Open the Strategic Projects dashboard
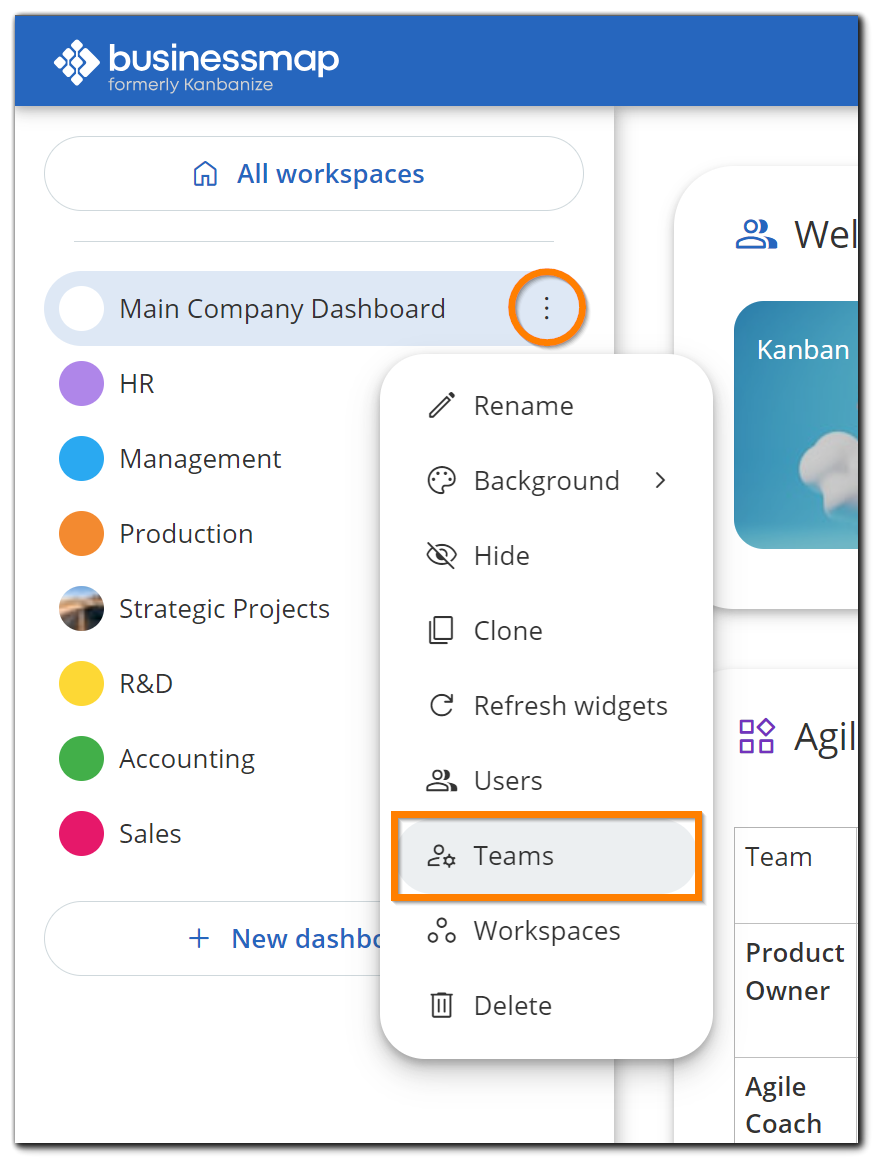Screen dimensions: 885x1170 [224, 608]
